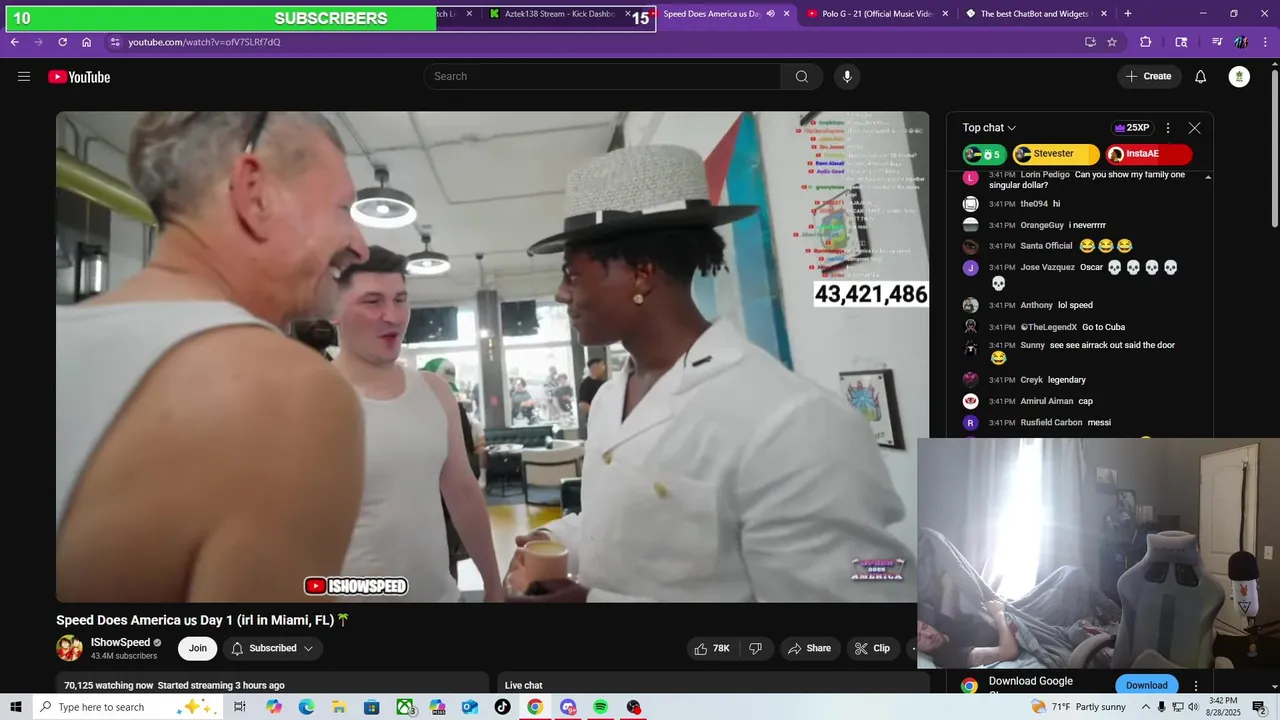The width and height of the screenshot is (1280, 720).
Task: Go back in browser history
Action: coord(14,42)
